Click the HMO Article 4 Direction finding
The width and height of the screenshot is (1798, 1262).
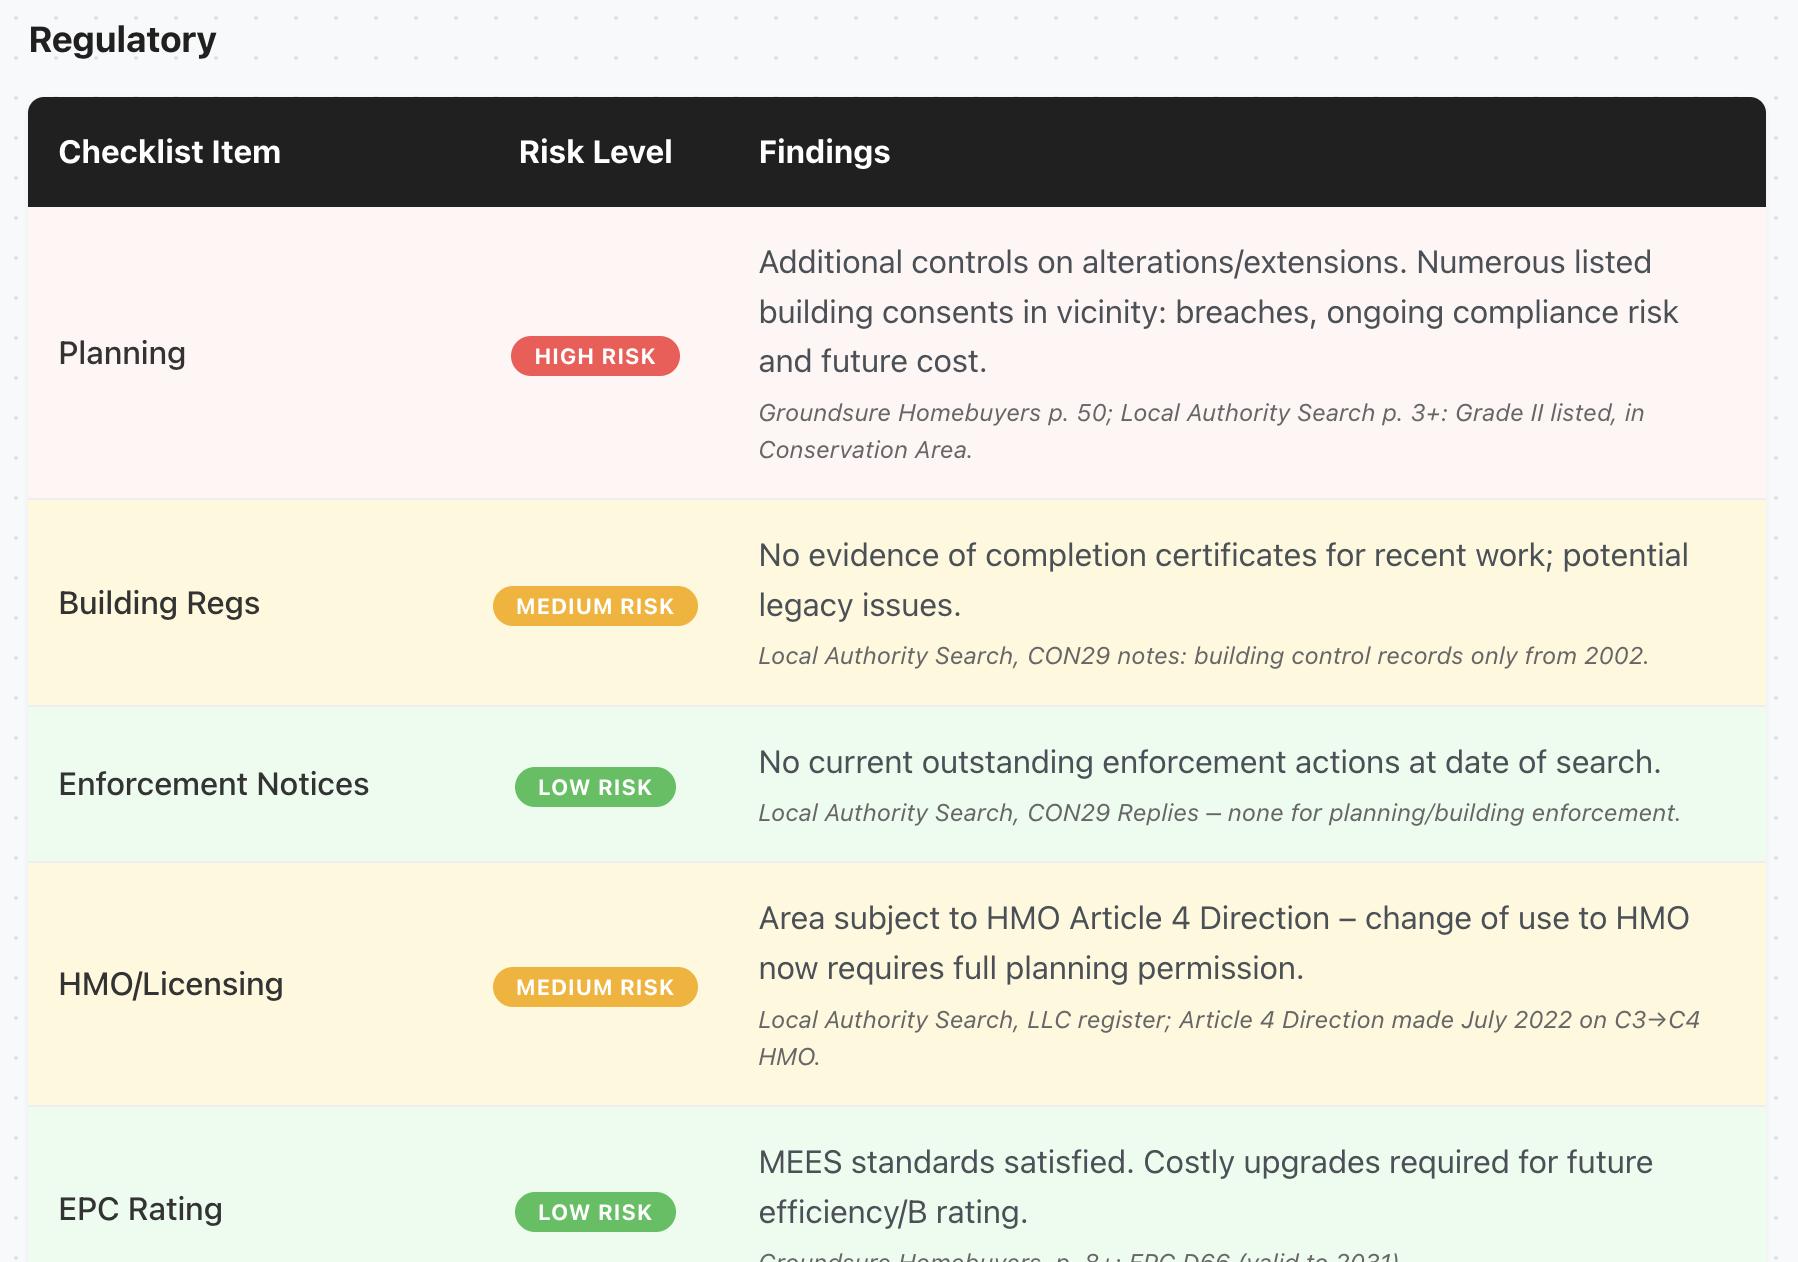1224,943
